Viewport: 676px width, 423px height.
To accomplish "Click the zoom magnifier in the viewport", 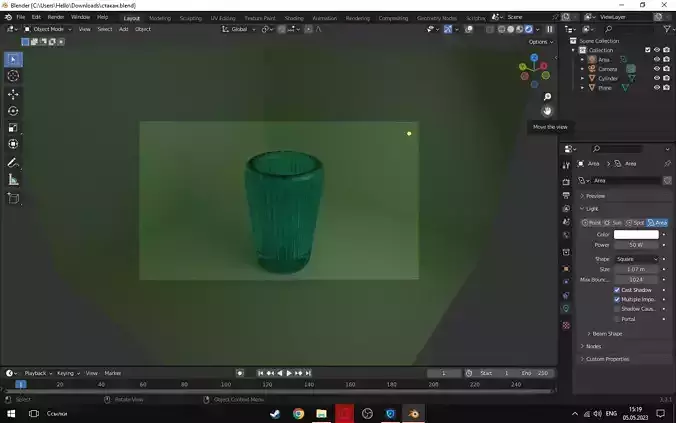I will pyautogui.click(x=547, y=97).
